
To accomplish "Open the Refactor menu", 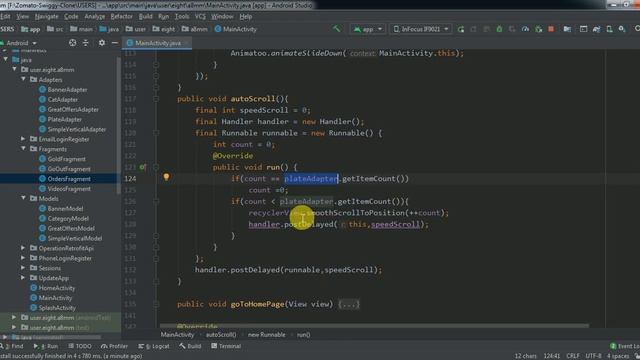I will [122, 16].
